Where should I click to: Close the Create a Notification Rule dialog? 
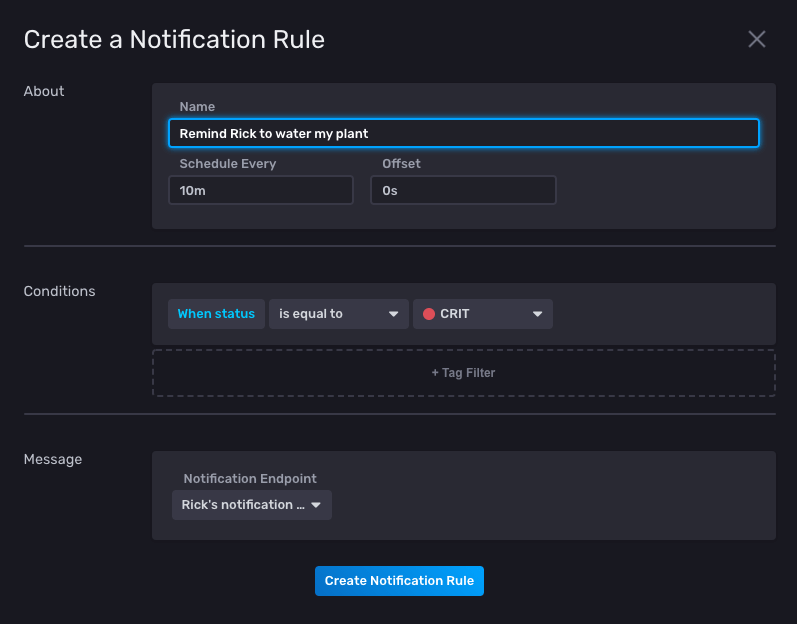coord(757,39)
